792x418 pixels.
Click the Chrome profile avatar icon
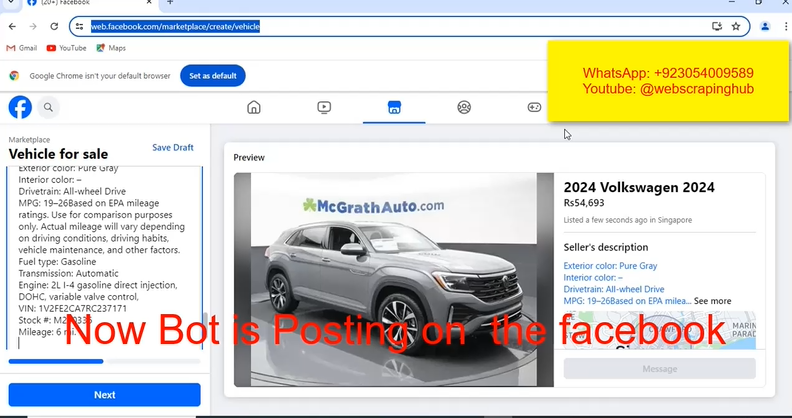click(765, 26)
